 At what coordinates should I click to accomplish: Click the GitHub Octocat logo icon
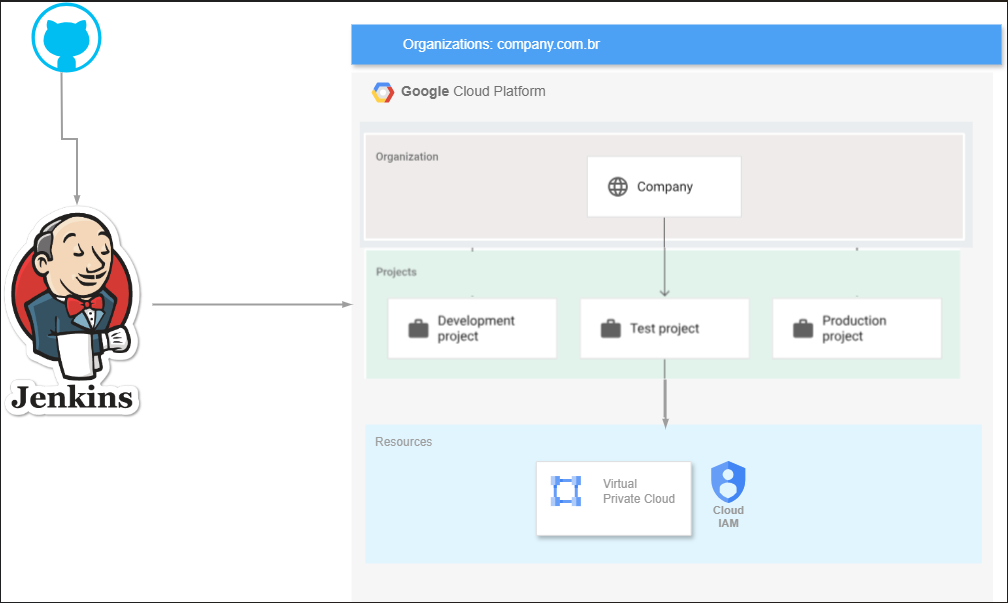click(66, 38)
